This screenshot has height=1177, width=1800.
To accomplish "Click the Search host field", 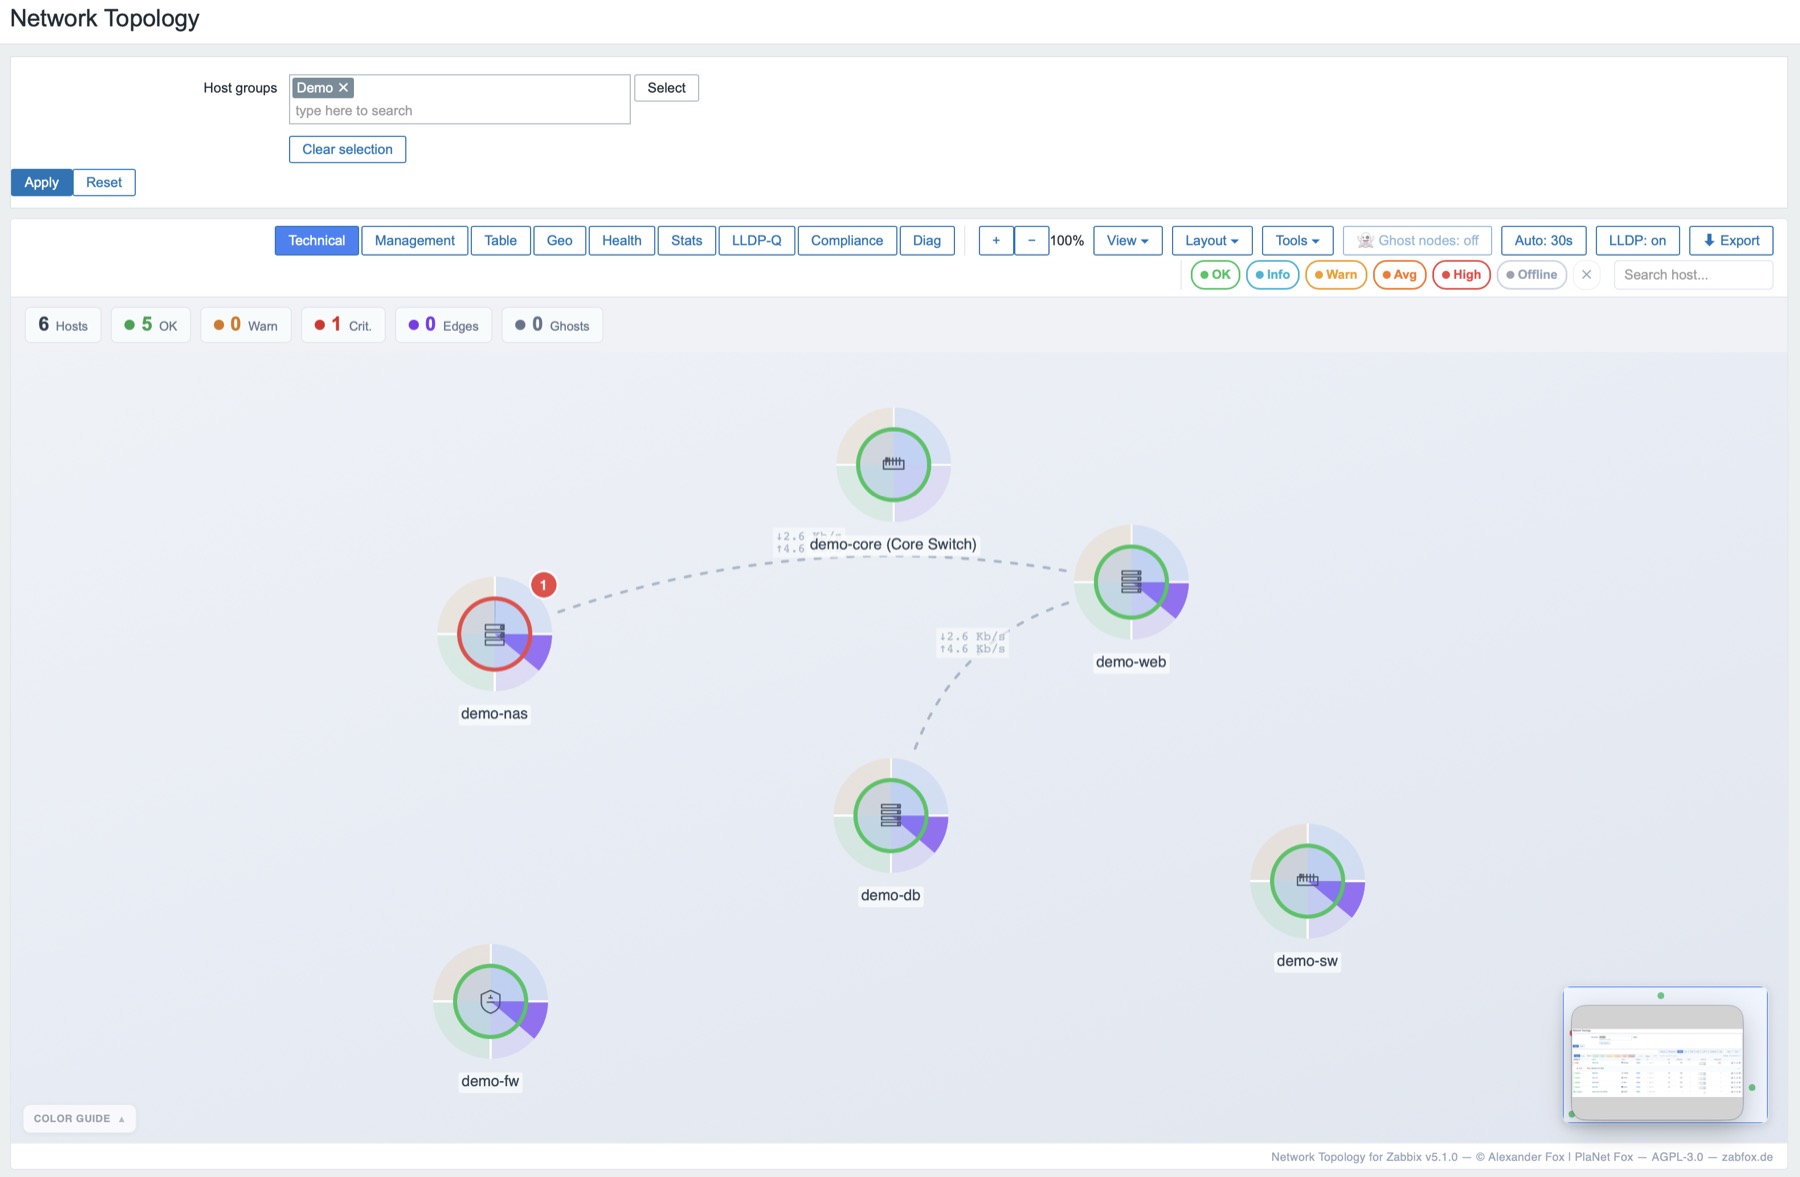I will tap(1693, 275).
